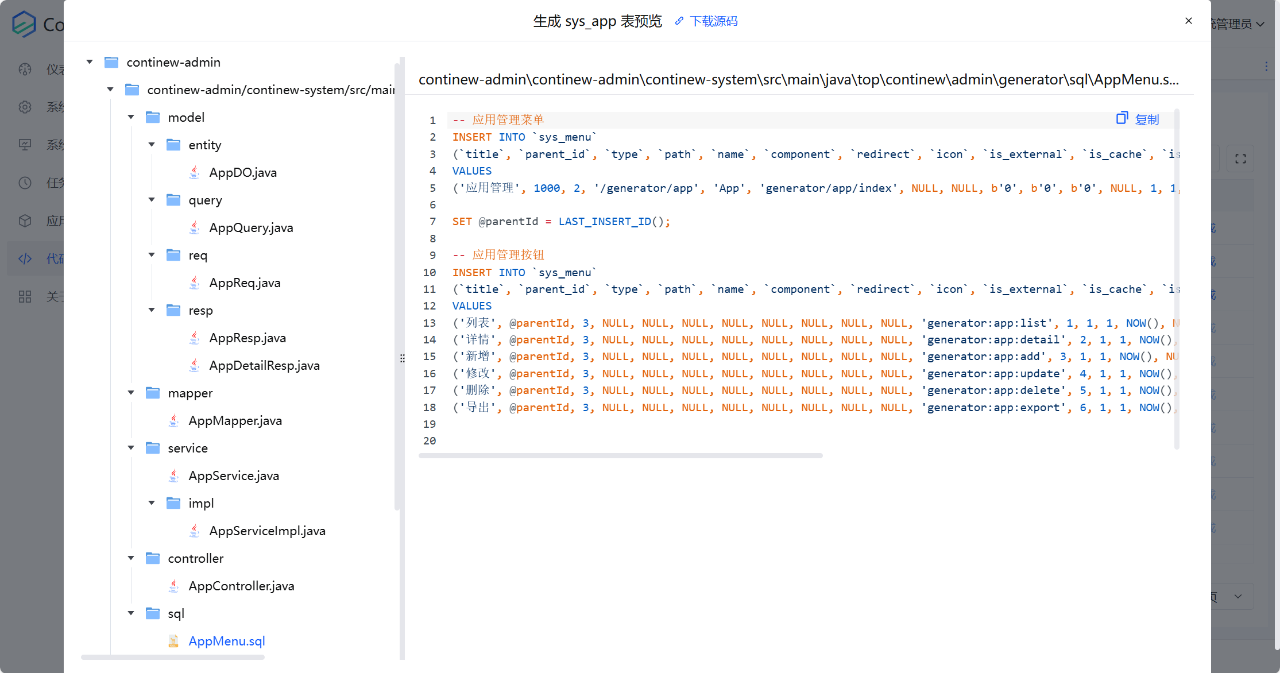Click the controller folder icon
Viewport: 1280px width, 673px height.
pyautogui.click(x=153, y=558)
